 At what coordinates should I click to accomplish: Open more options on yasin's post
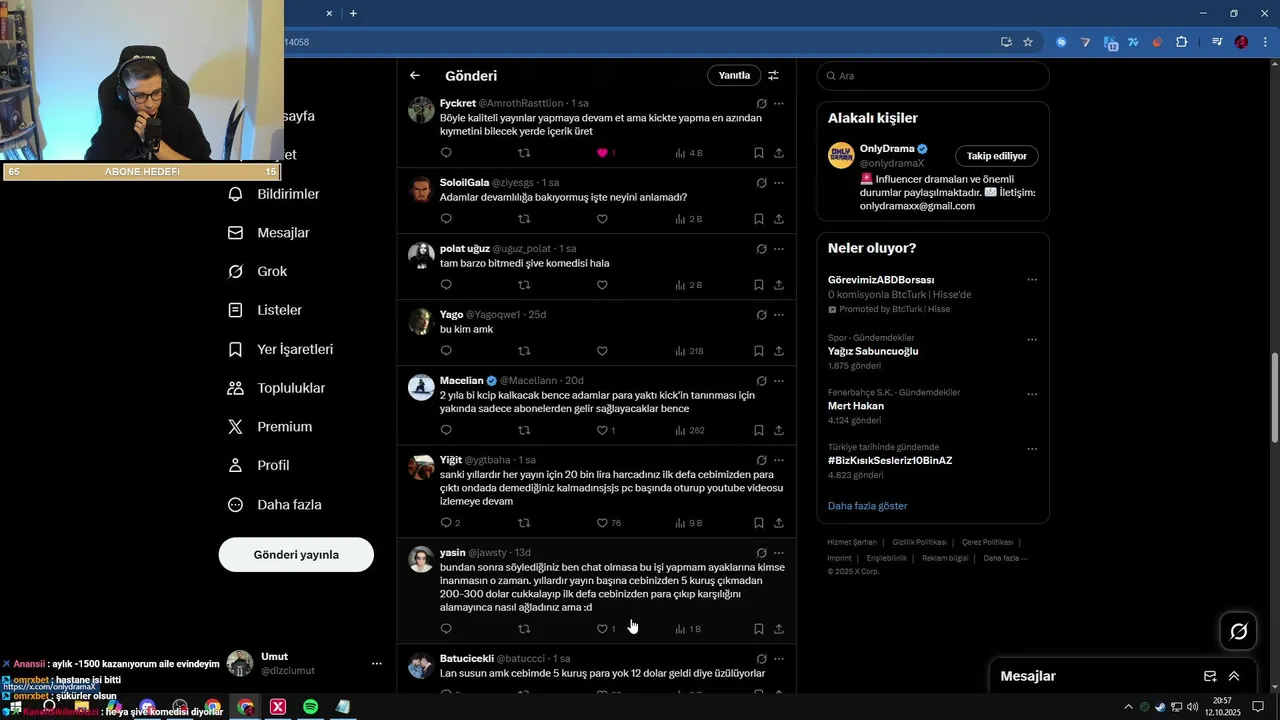coord(779,553)
